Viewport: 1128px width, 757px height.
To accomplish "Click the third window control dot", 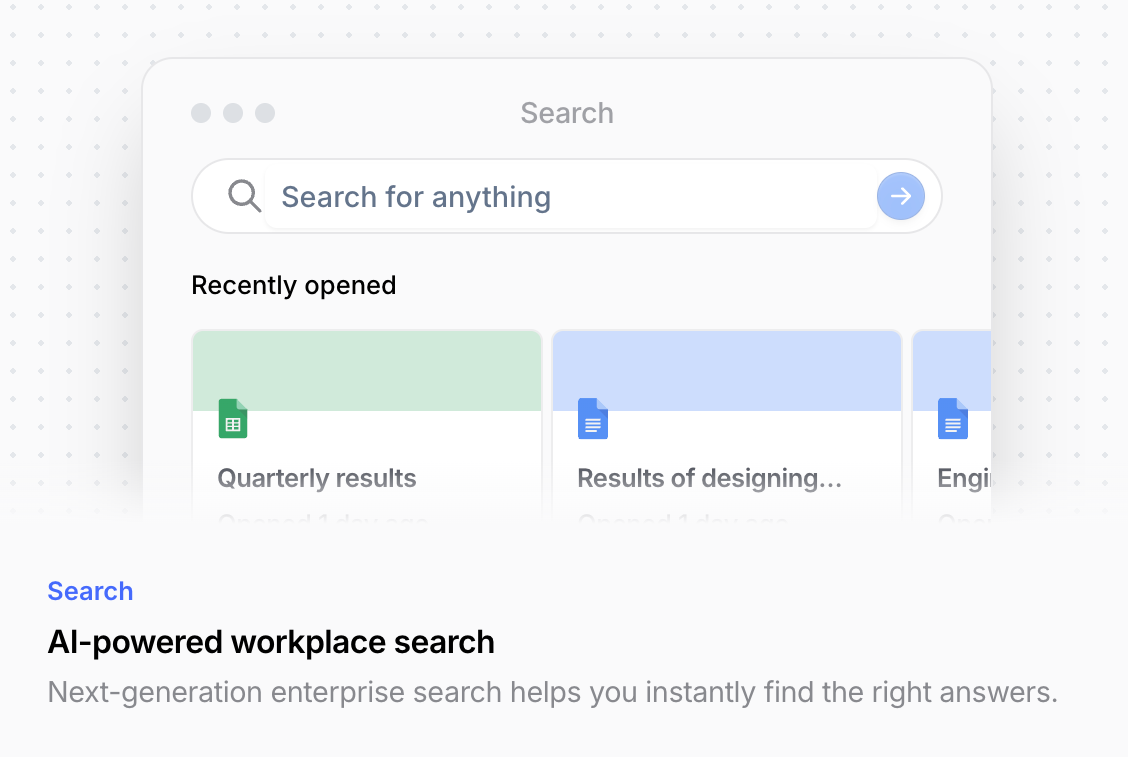I will [265, 113].
